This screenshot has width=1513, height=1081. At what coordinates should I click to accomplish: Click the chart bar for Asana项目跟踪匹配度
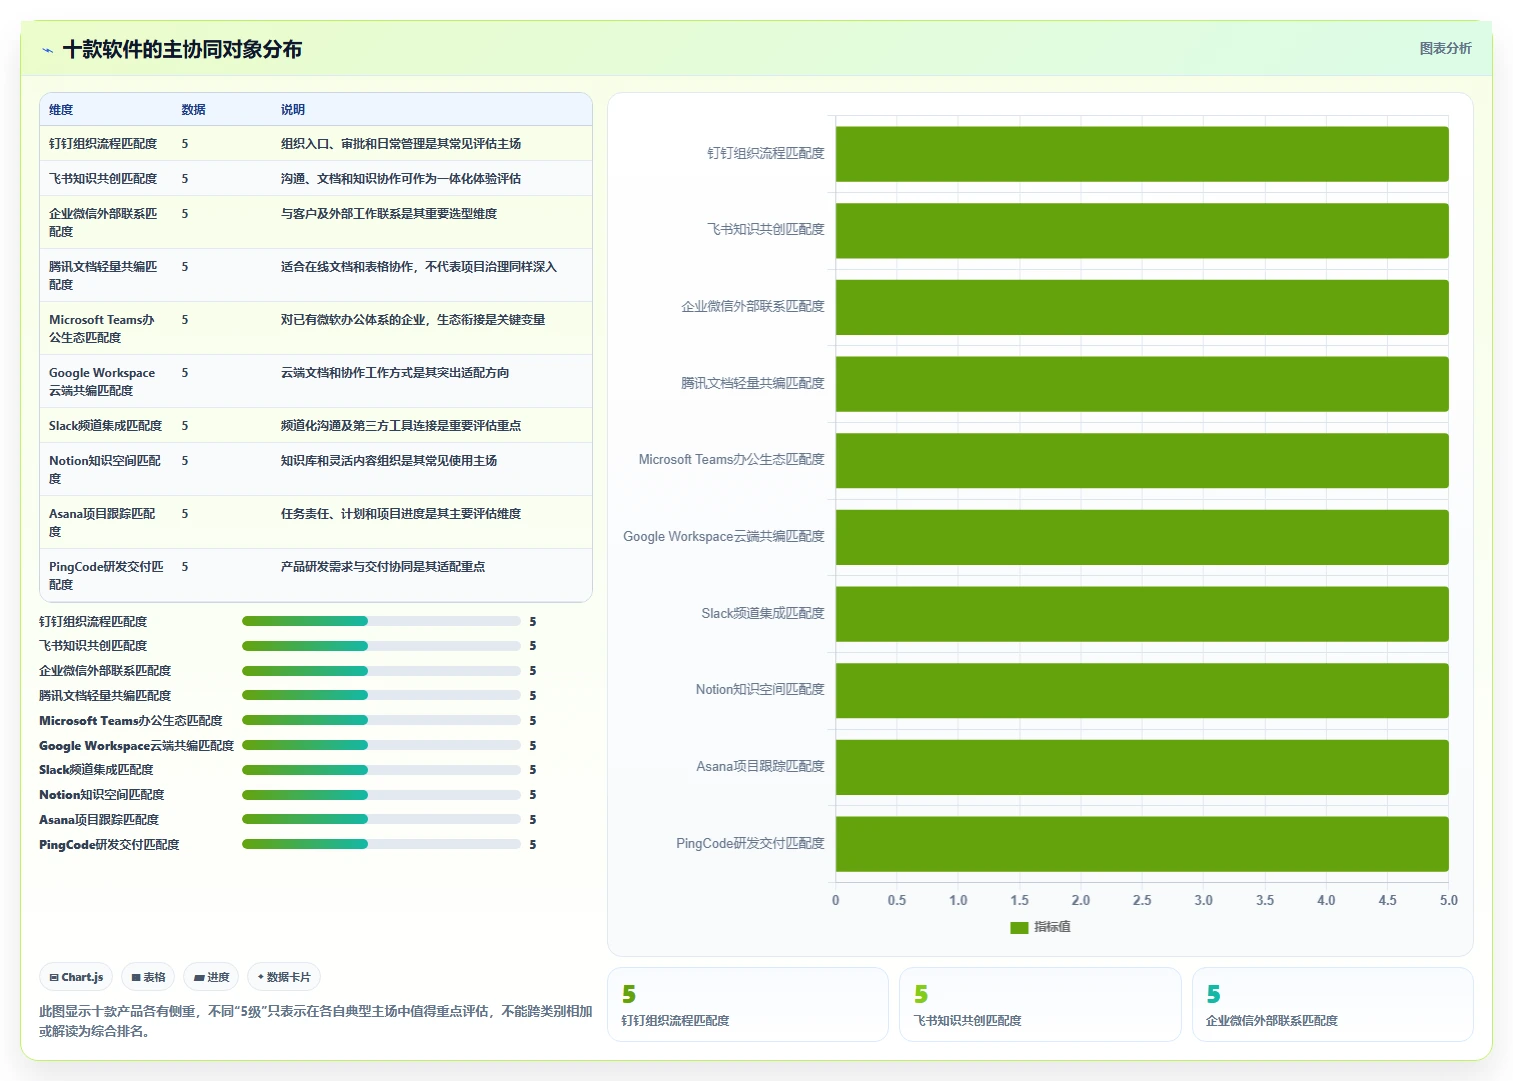(x=1142, y=767)
